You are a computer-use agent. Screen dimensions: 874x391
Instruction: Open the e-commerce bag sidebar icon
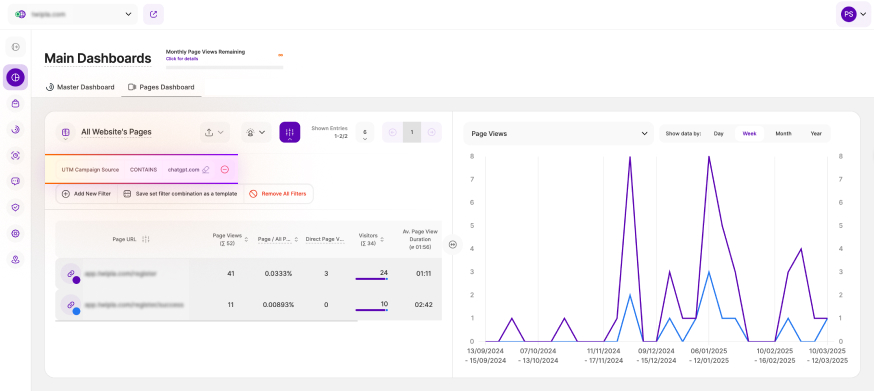(x=16, y=103)
